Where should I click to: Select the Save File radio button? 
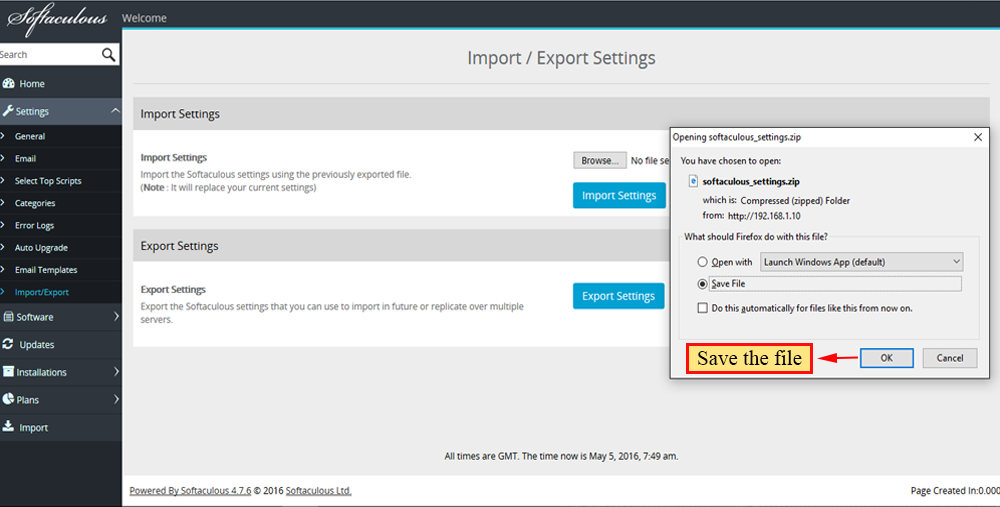[702, 284]
